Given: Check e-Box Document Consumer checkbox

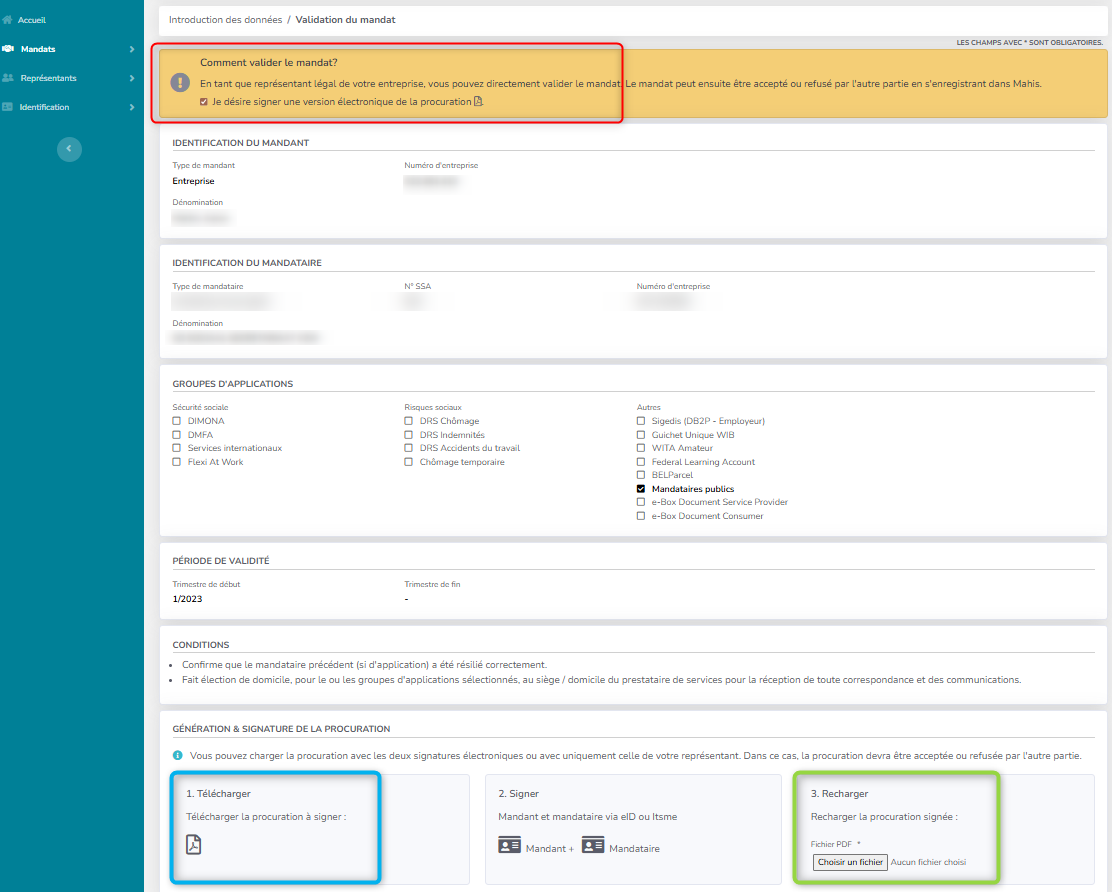Looking at the screenshot, I should pyautogui.click(x=641, y=516).
